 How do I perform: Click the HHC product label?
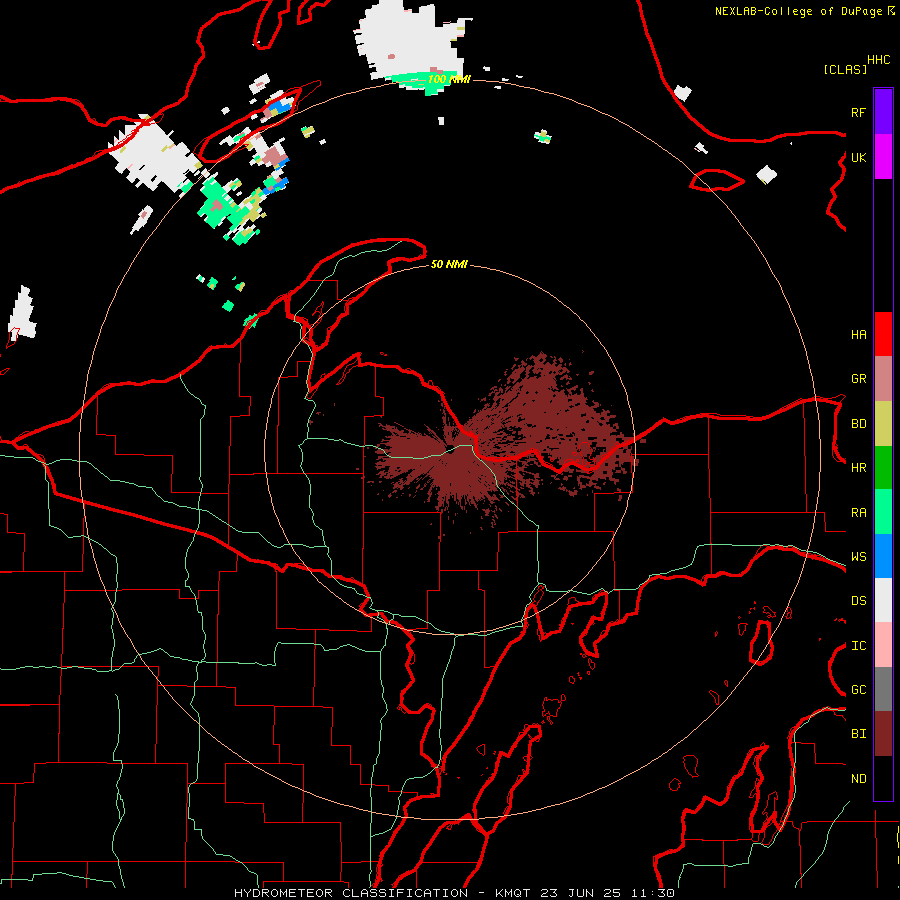click(878, 60)
